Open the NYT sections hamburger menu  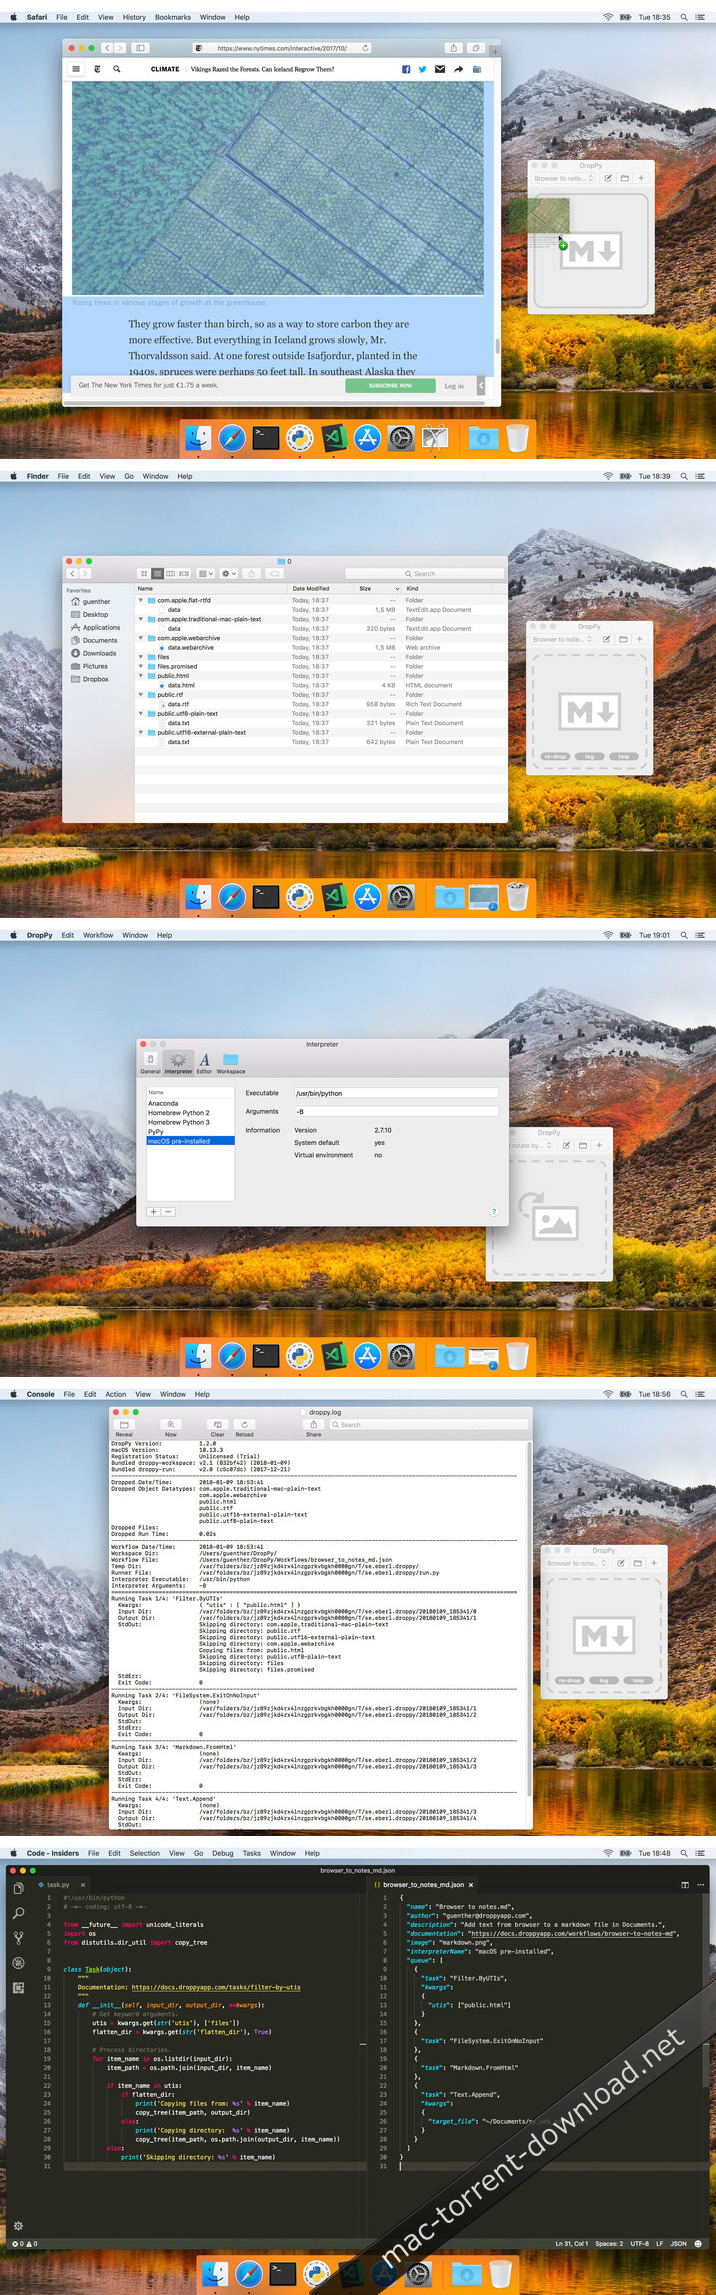(x=76, y=69)
